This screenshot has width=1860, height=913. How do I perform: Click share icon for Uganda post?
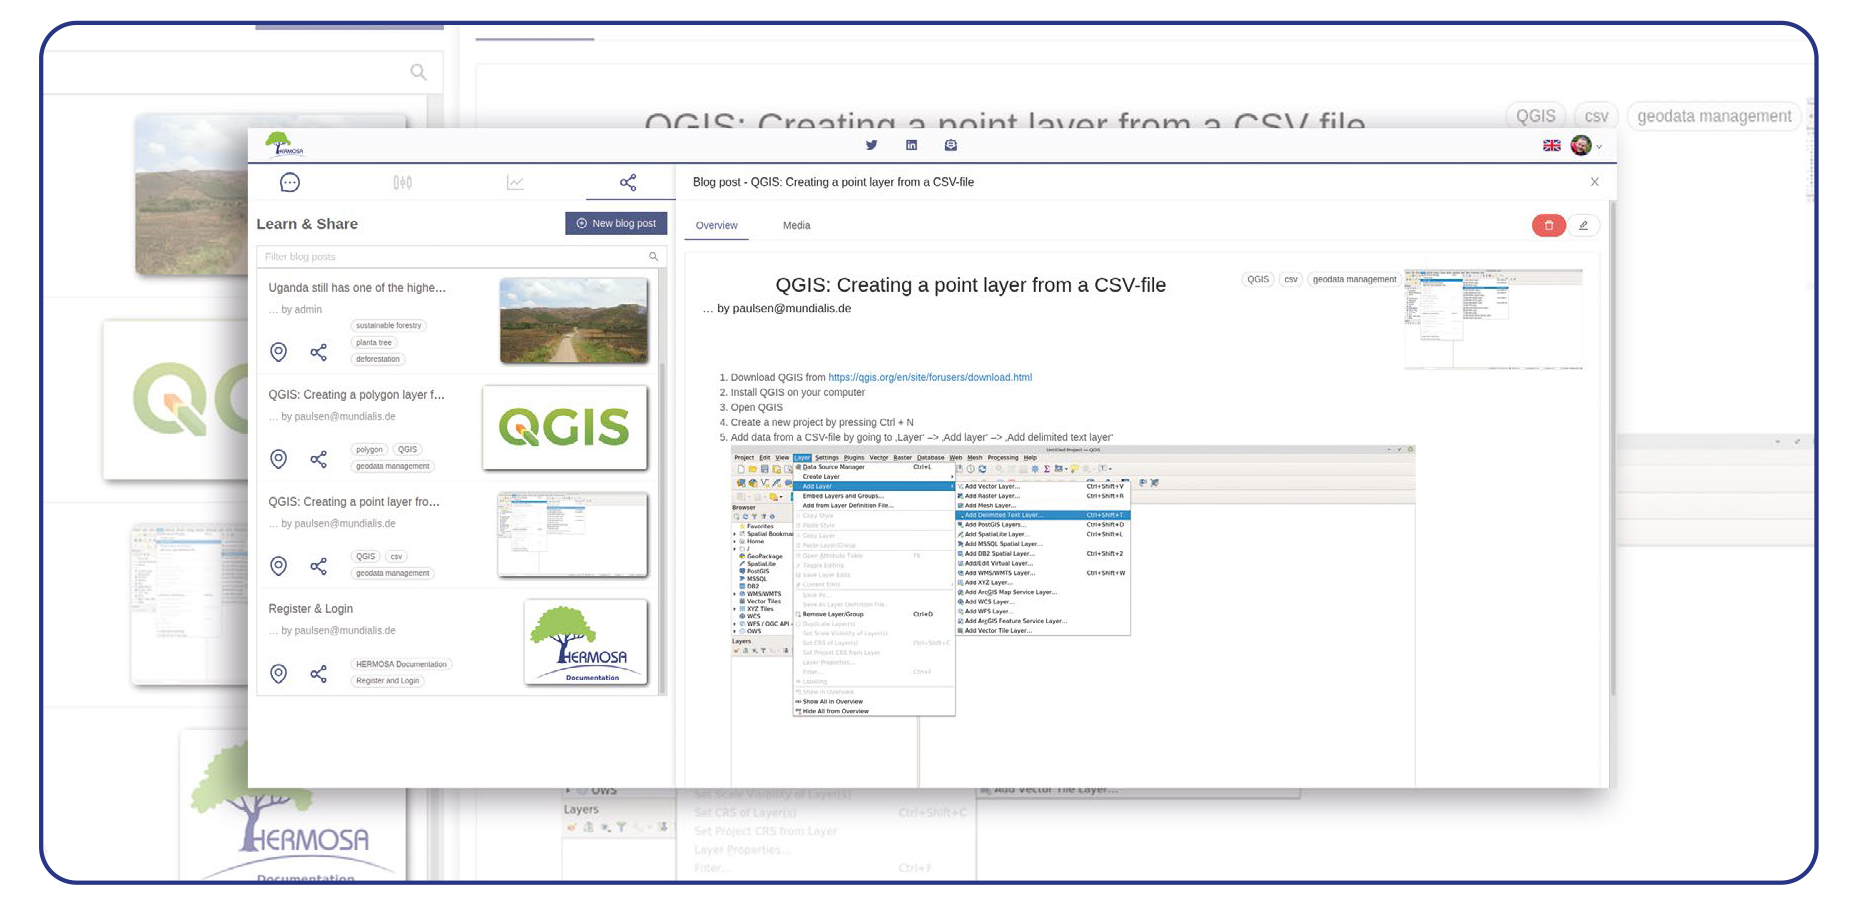click(x=318, y=352)
